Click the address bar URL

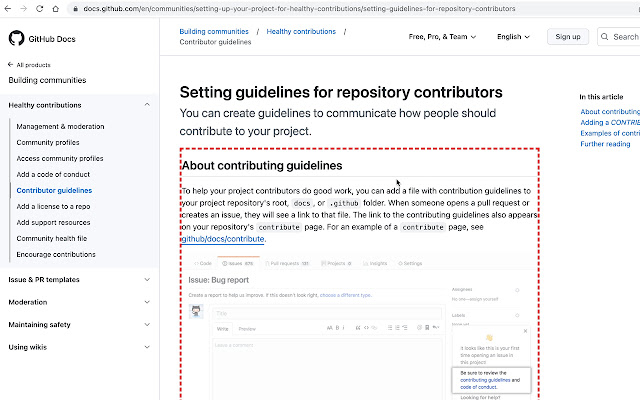[x=299, y=9]
